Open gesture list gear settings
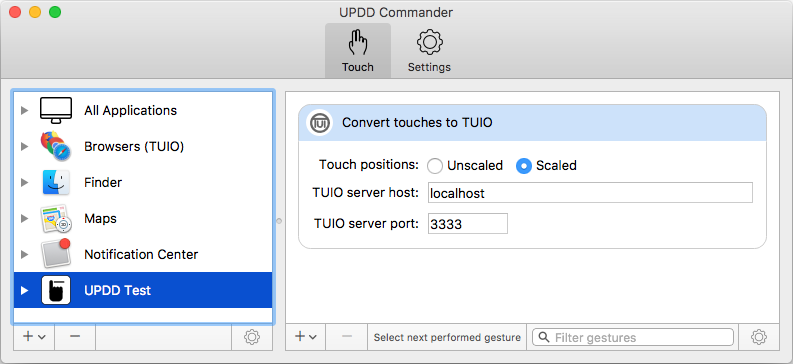The height and width of the screenshot is (364, 793). (759, 337)
